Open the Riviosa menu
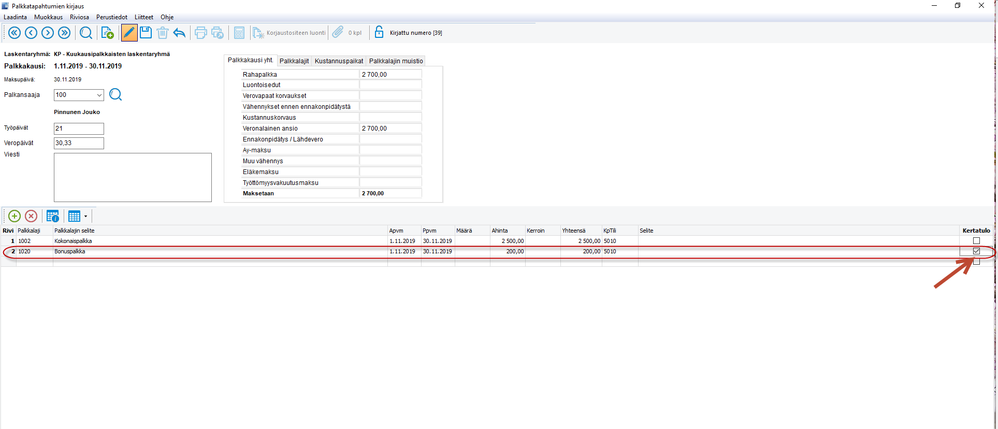Viewport: 998px width, 429px height. pyautogui.click(x=80, y=17)
